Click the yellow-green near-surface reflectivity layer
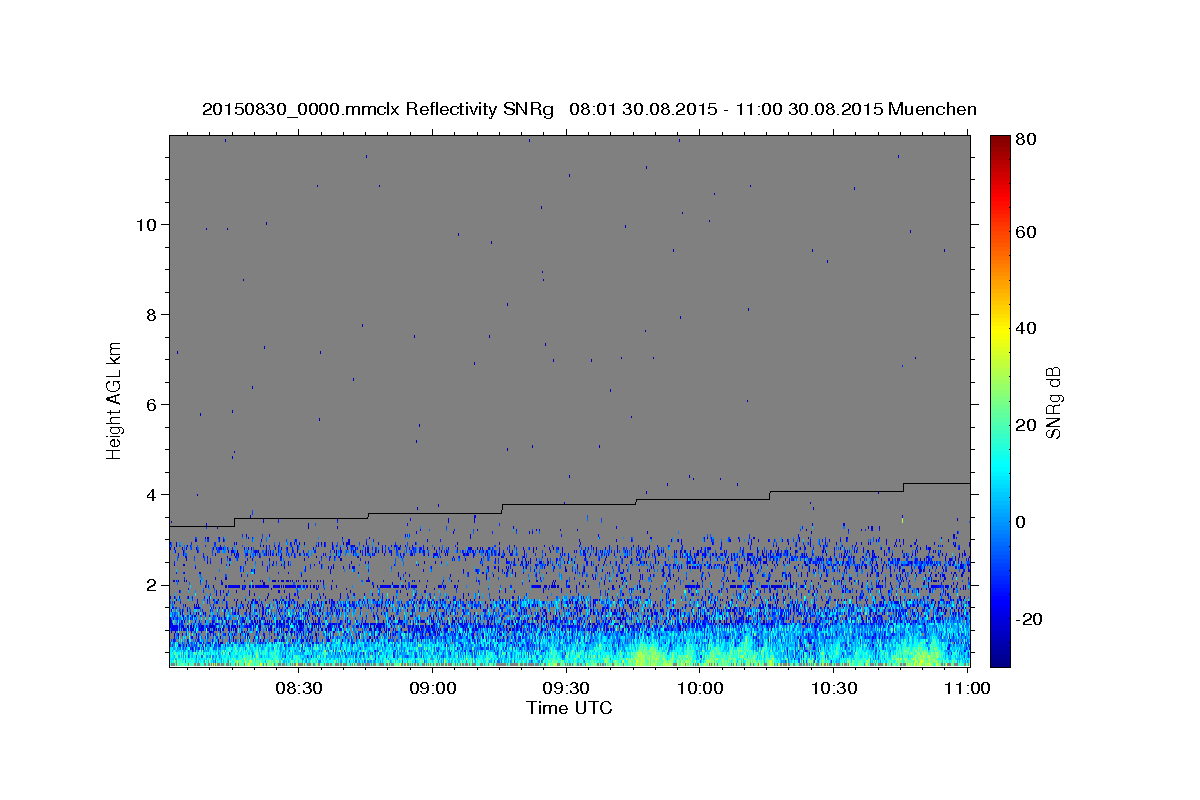The image size is (1200, 800). pyautogui.click(x=569, y=656)
